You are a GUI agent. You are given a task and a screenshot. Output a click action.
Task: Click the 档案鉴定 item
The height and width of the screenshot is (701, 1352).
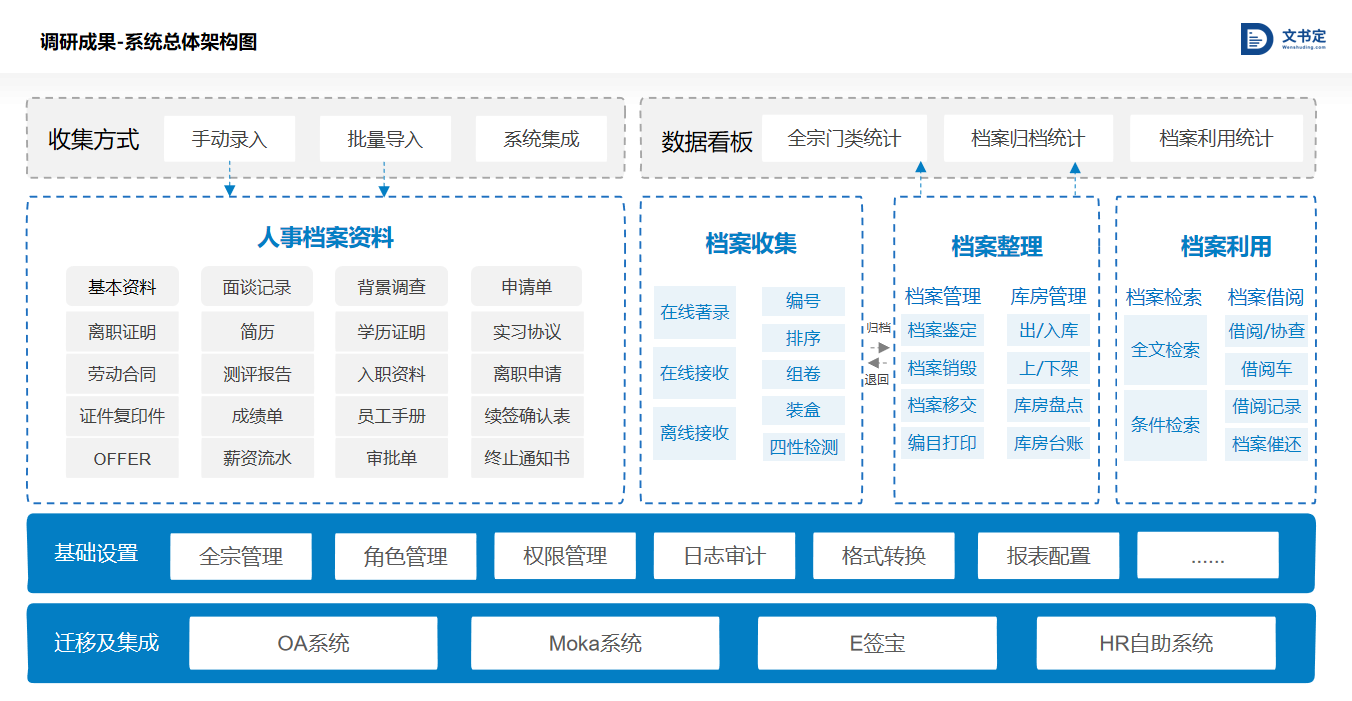point(942,330)
